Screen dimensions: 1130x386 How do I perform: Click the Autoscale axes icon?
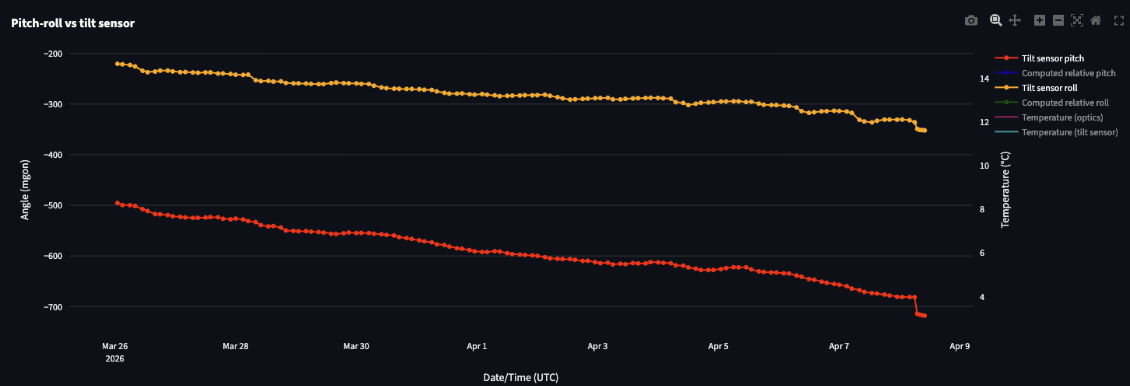coord(1077,21)
